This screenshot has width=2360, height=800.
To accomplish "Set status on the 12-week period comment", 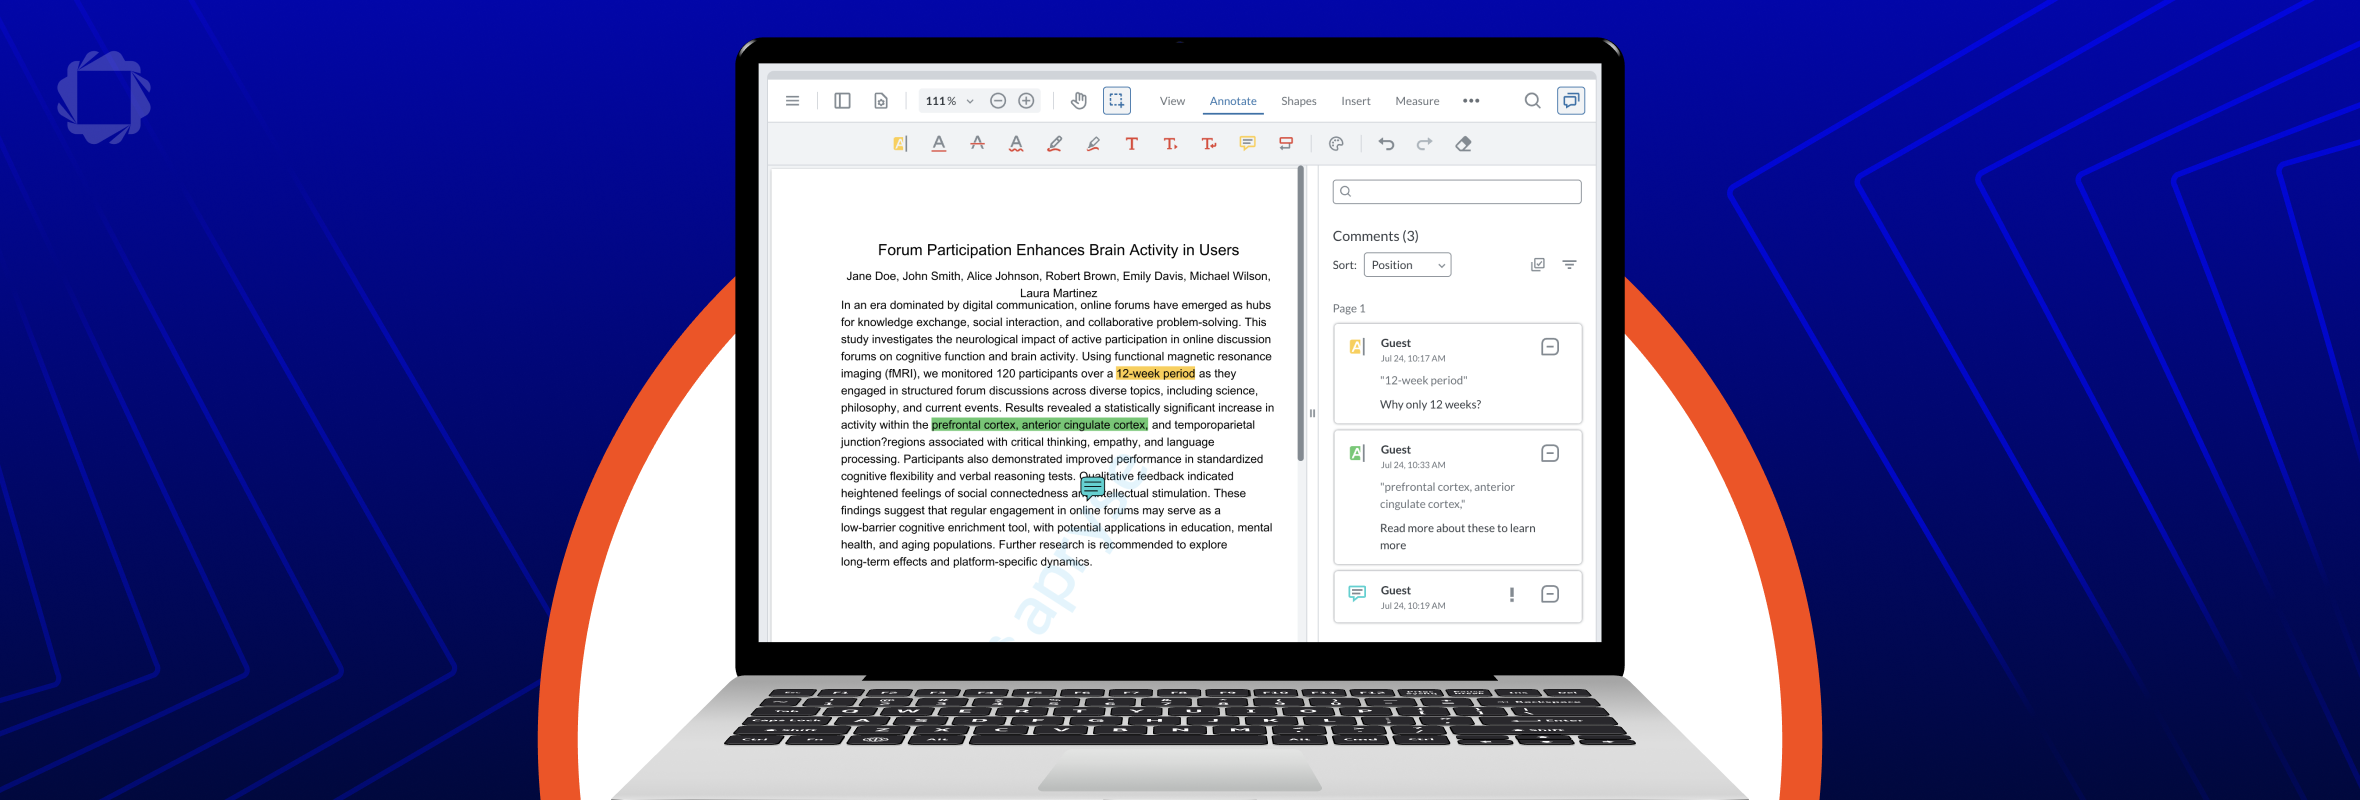I will (1550, 347).
